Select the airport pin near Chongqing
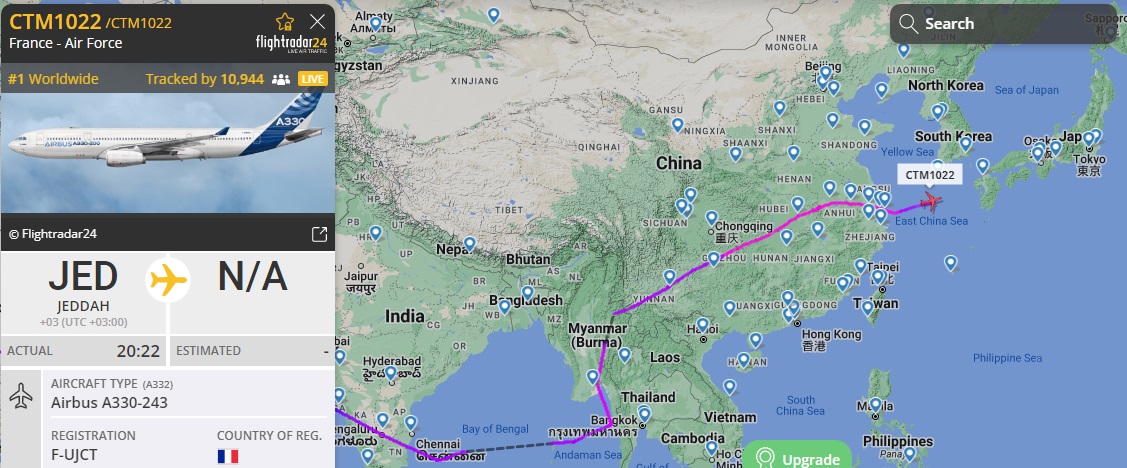The height and width of the screenshot is (468, 1127). click(712, 218)
